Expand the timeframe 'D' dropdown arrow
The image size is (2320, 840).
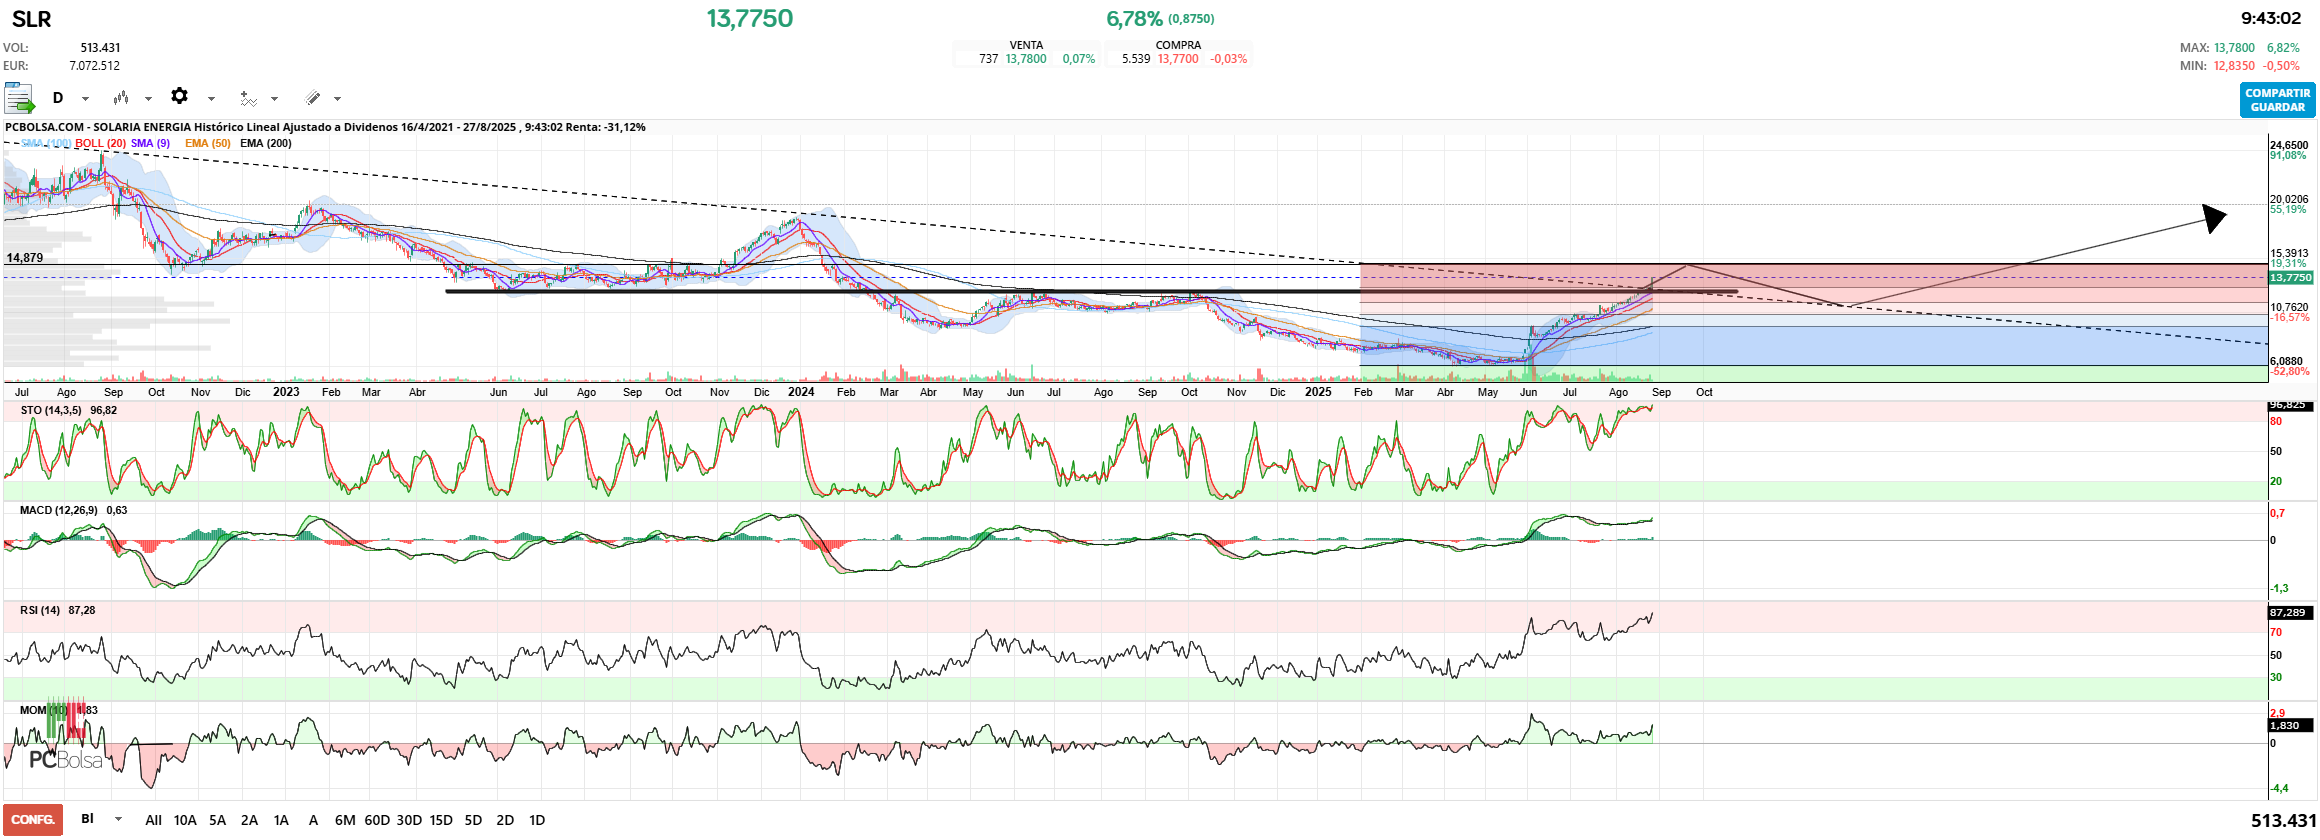pyautogui.click(x=85, y=99)
